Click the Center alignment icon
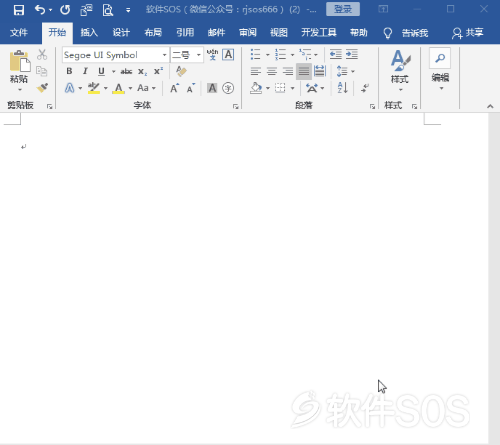 [x=272, y=71]
